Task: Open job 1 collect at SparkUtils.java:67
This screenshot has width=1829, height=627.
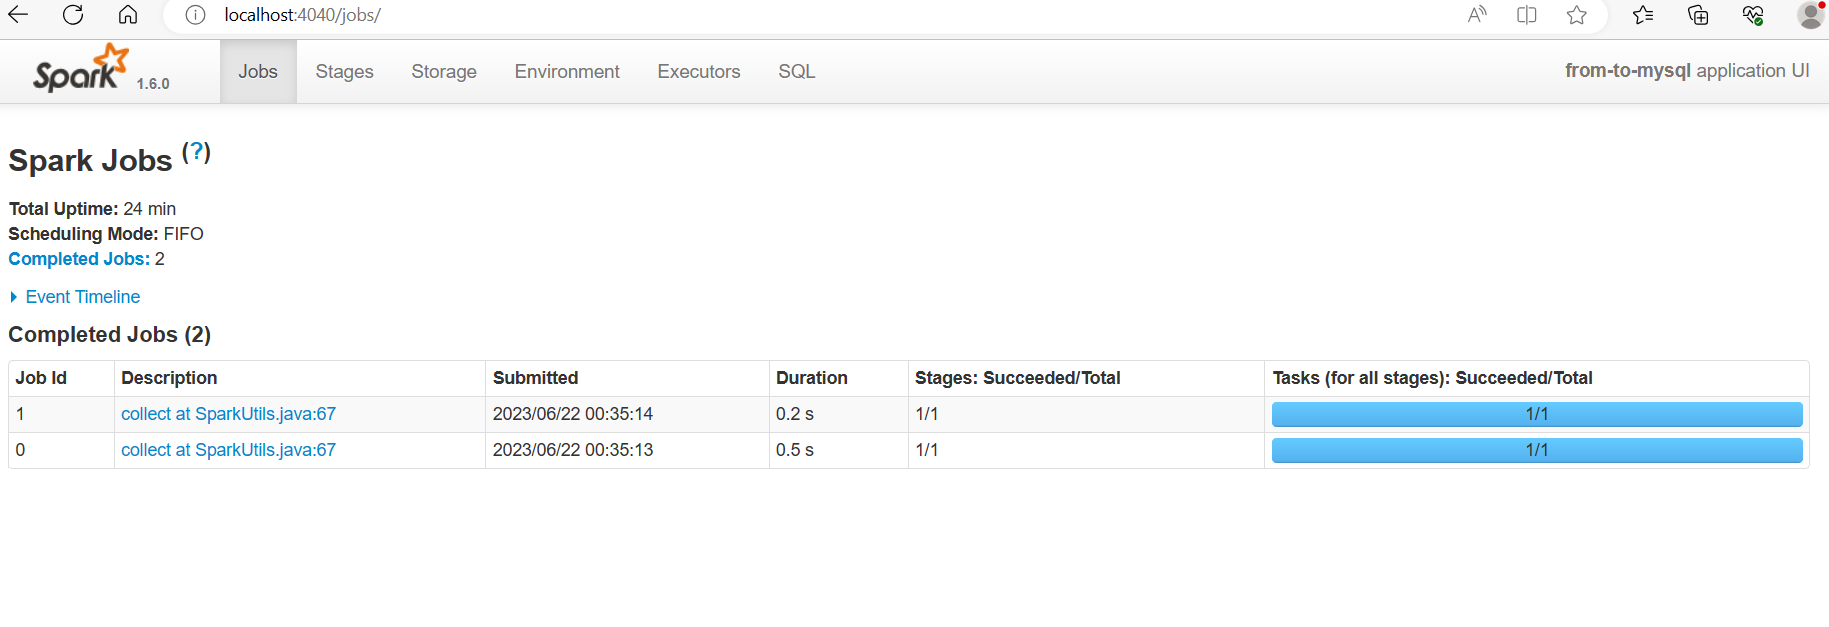Action: [228, 414]
